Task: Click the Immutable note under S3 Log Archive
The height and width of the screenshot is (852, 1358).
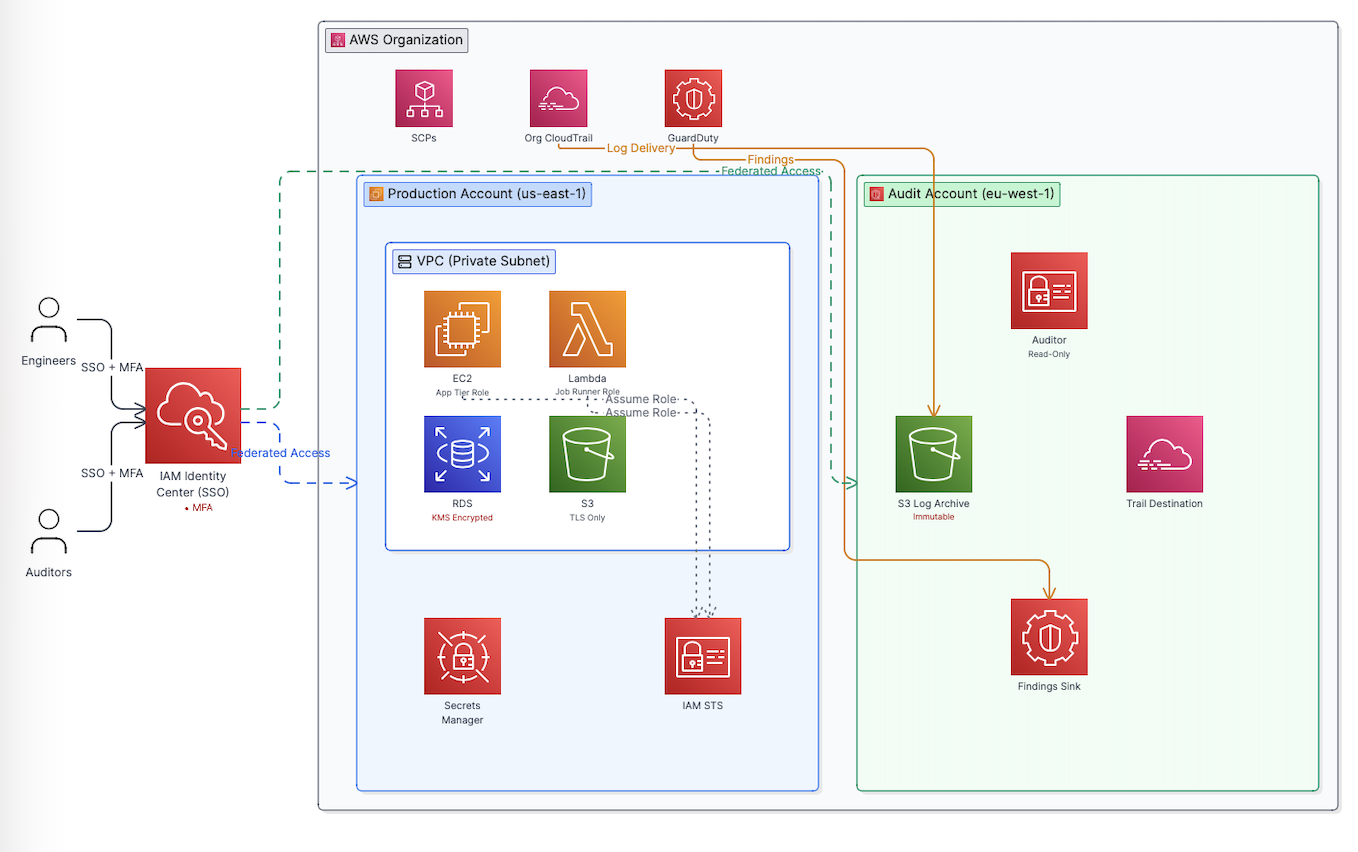Action: click(934, 517)
